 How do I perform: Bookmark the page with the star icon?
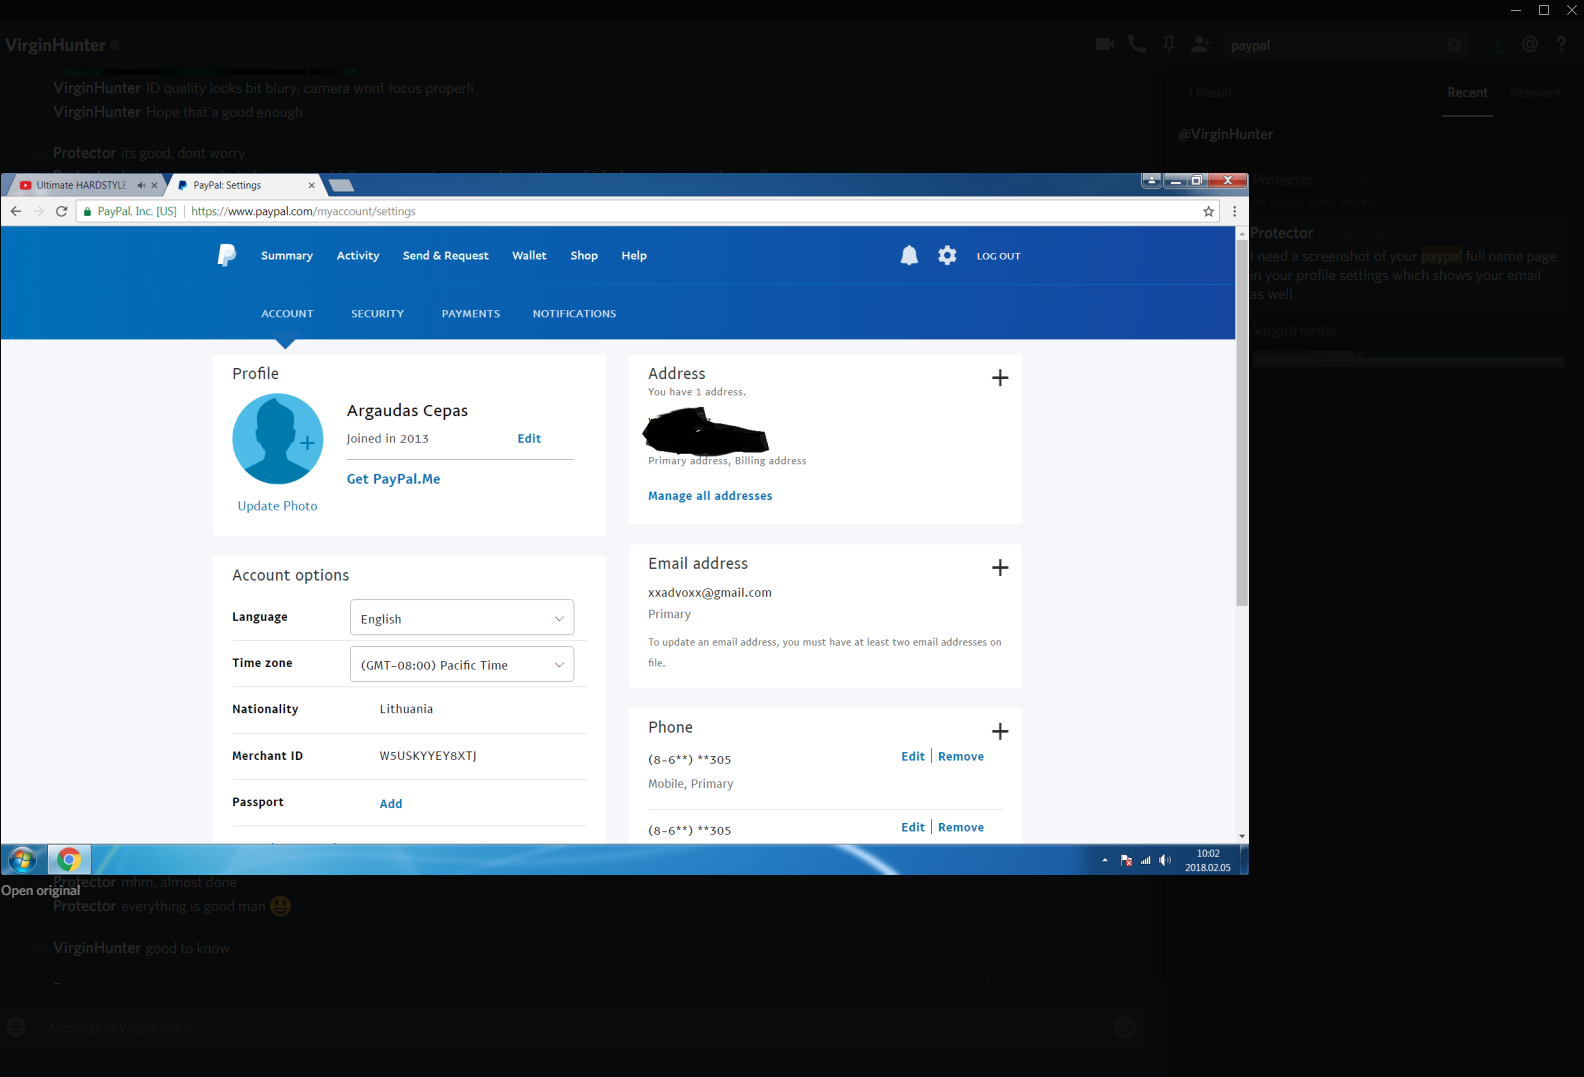point(1209,211)
